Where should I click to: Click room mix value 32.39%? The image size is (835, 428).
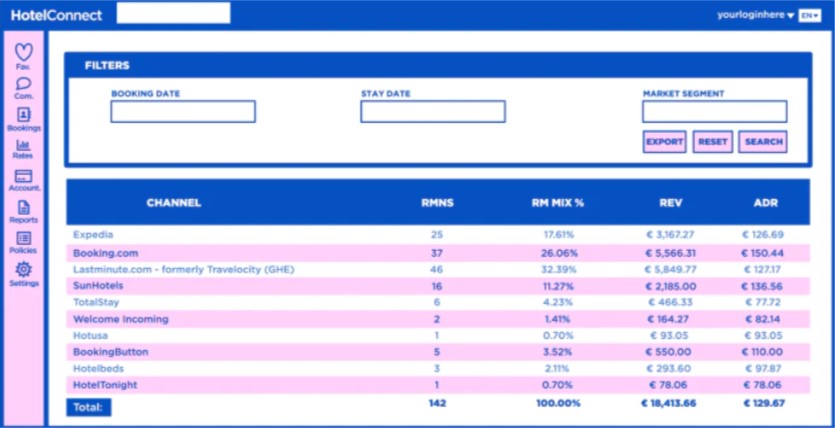coord(558,269)
